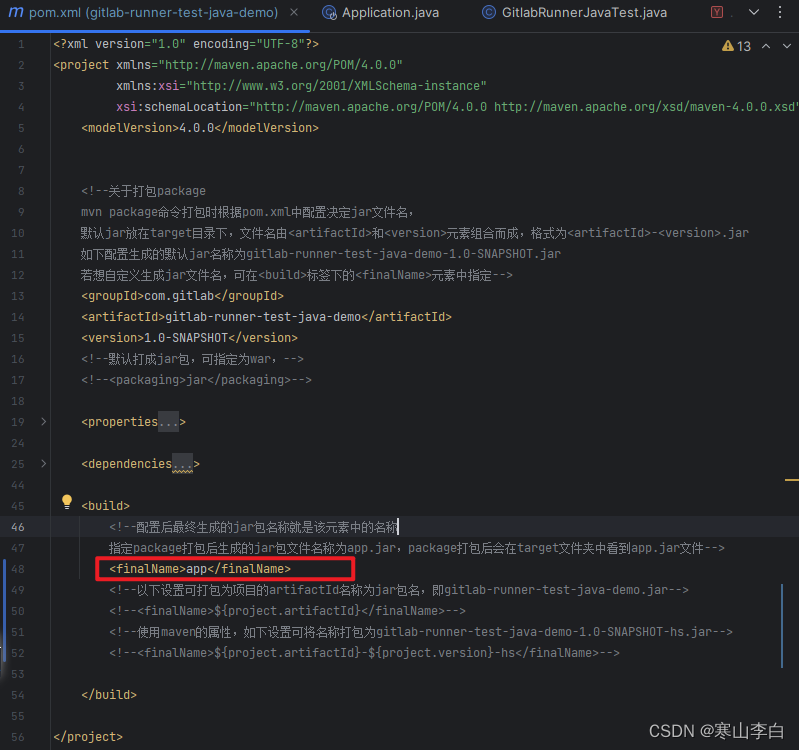The width and height of the screenshot is (799, 750).
Task: Click the XML declaration line
Action: point(186,44)
